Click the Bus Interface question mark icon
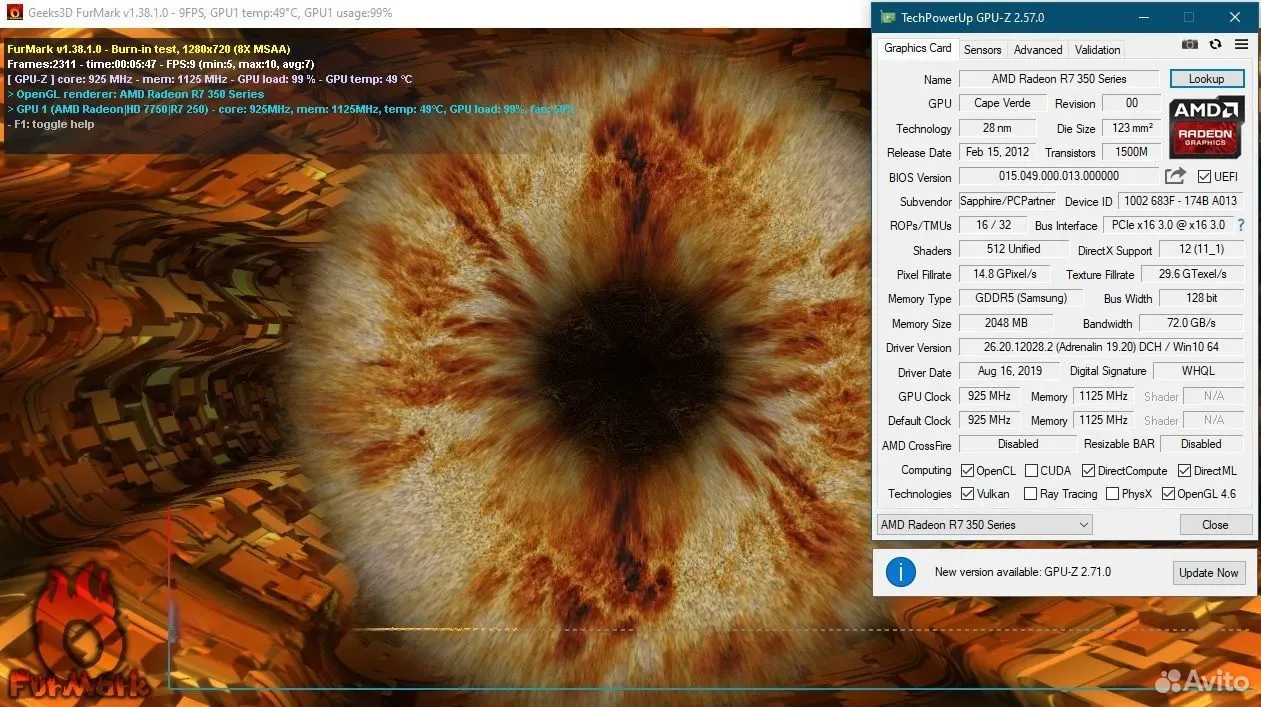The image size is (1261, 707). pyautogui.click(x=1241, y=225)
